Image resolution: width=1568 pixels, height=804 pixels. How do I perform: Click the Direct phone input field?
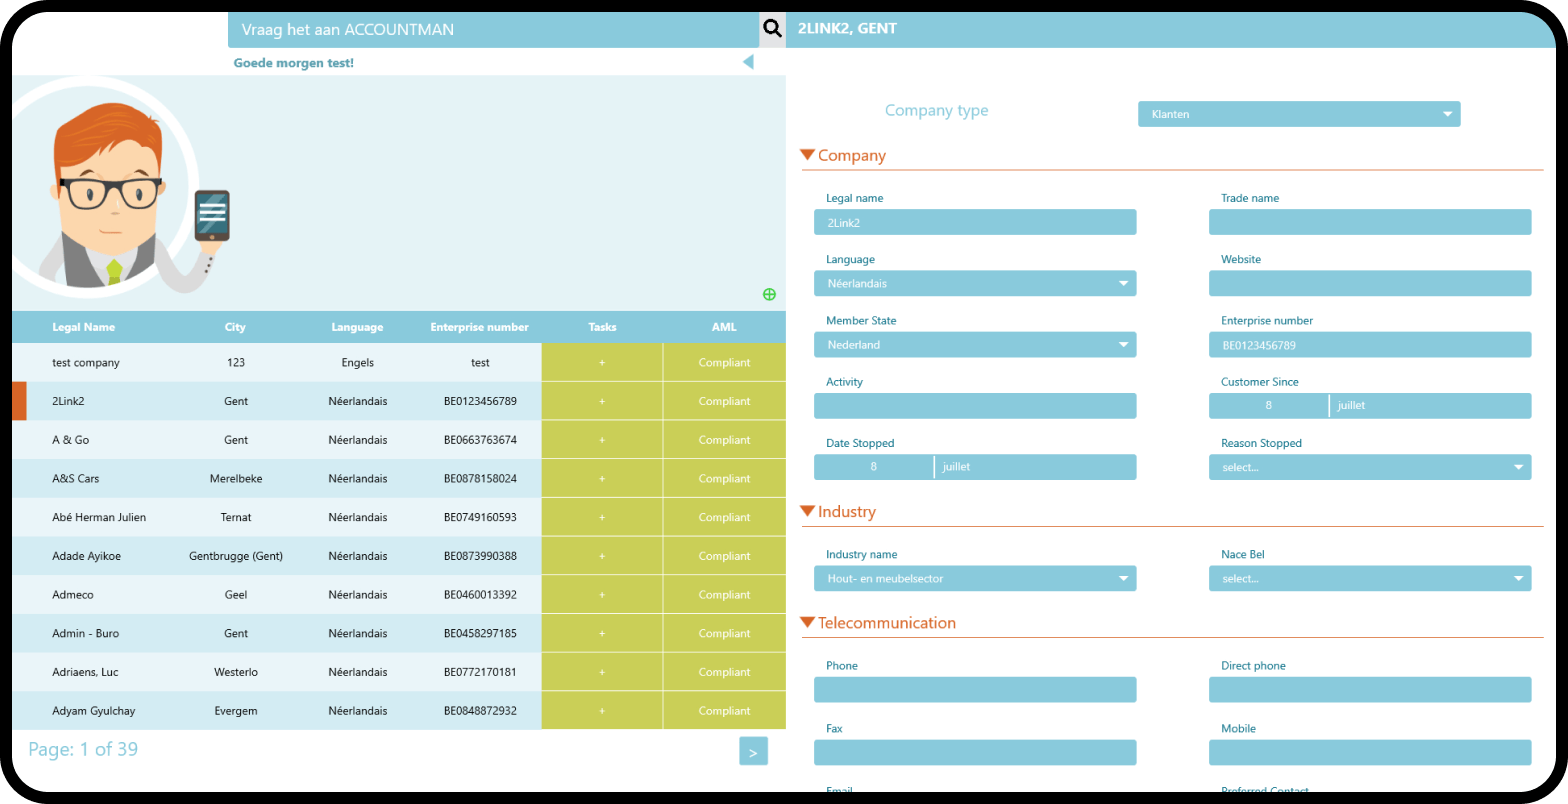tap(1370, 690)
